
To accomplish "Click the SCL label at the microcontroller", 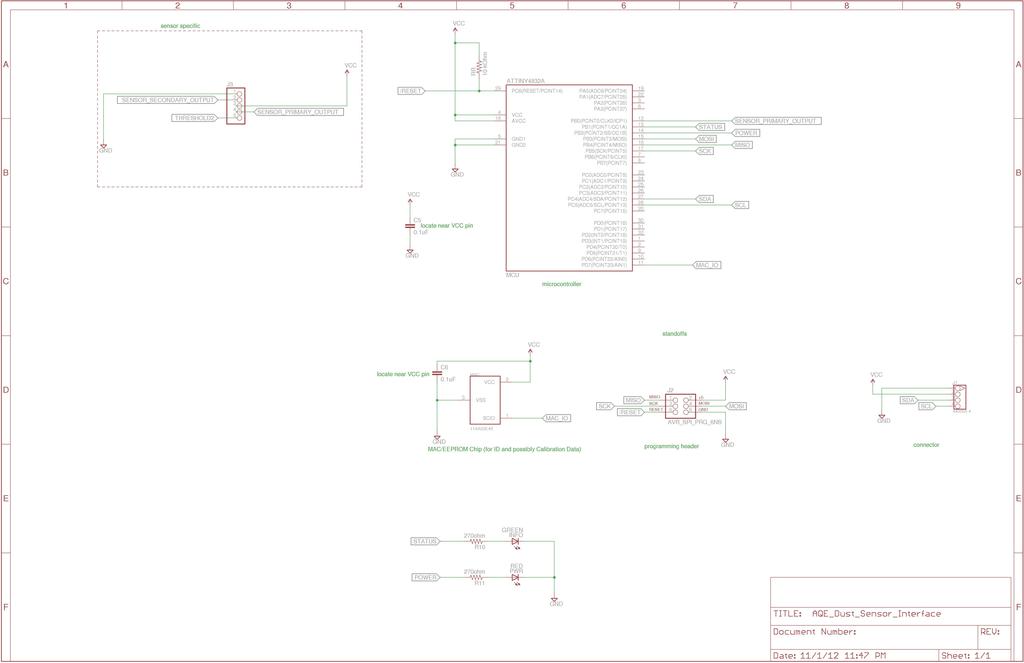I will click(740, 205).
